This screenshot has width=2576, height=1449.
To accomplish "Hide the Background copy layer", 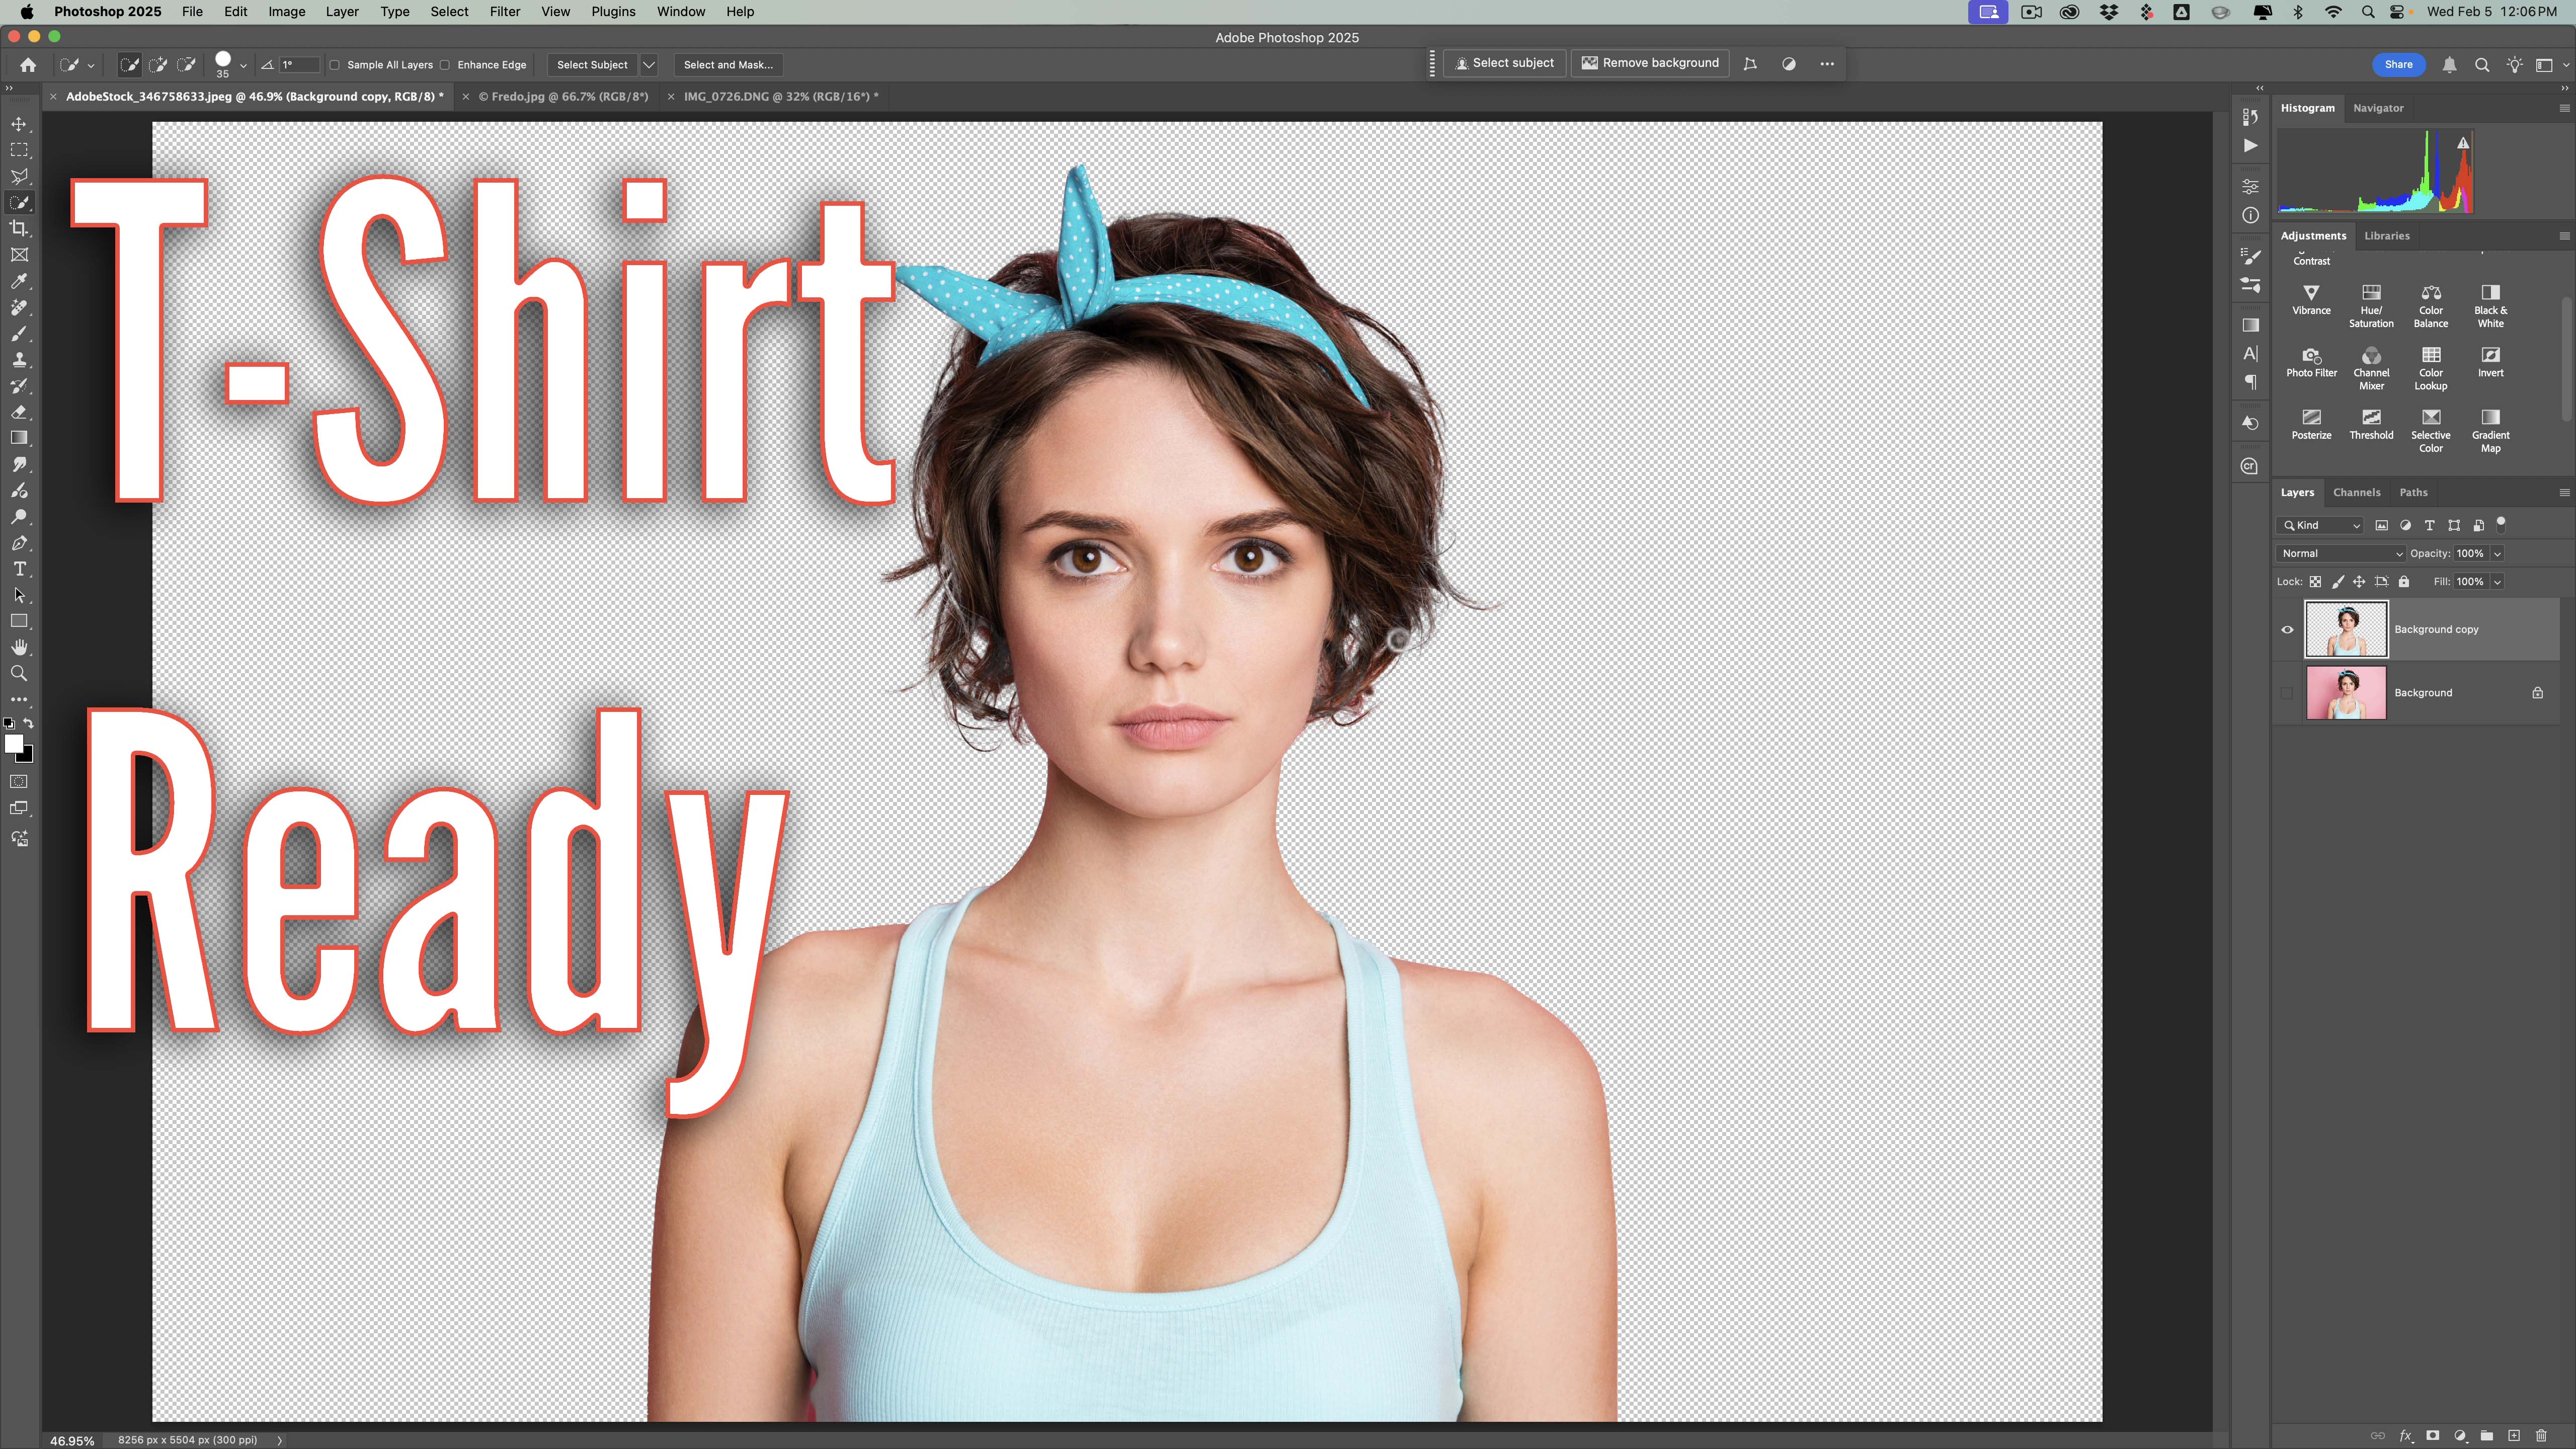I will (x=2287, y=630).
